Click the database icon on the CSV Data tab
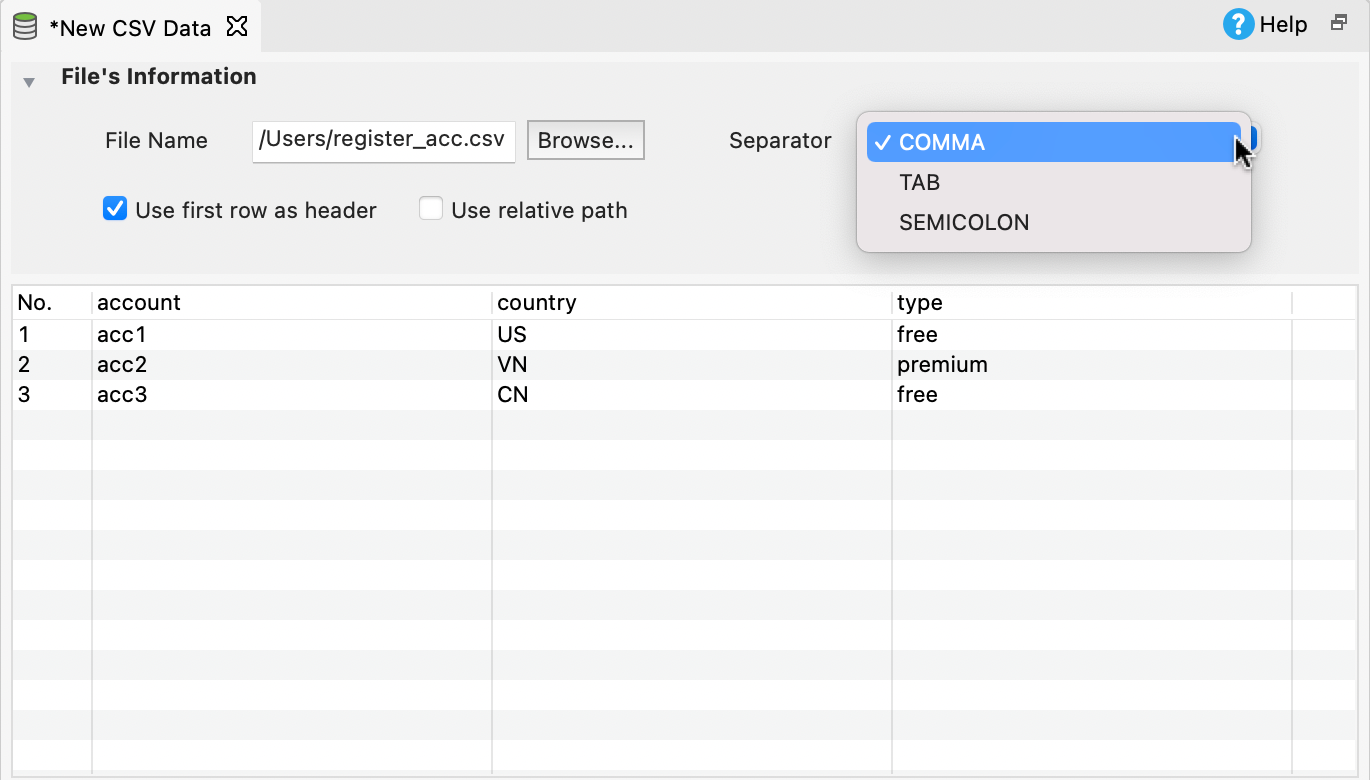This screenshot has height=780, width=1370. [x=25, y=26]
